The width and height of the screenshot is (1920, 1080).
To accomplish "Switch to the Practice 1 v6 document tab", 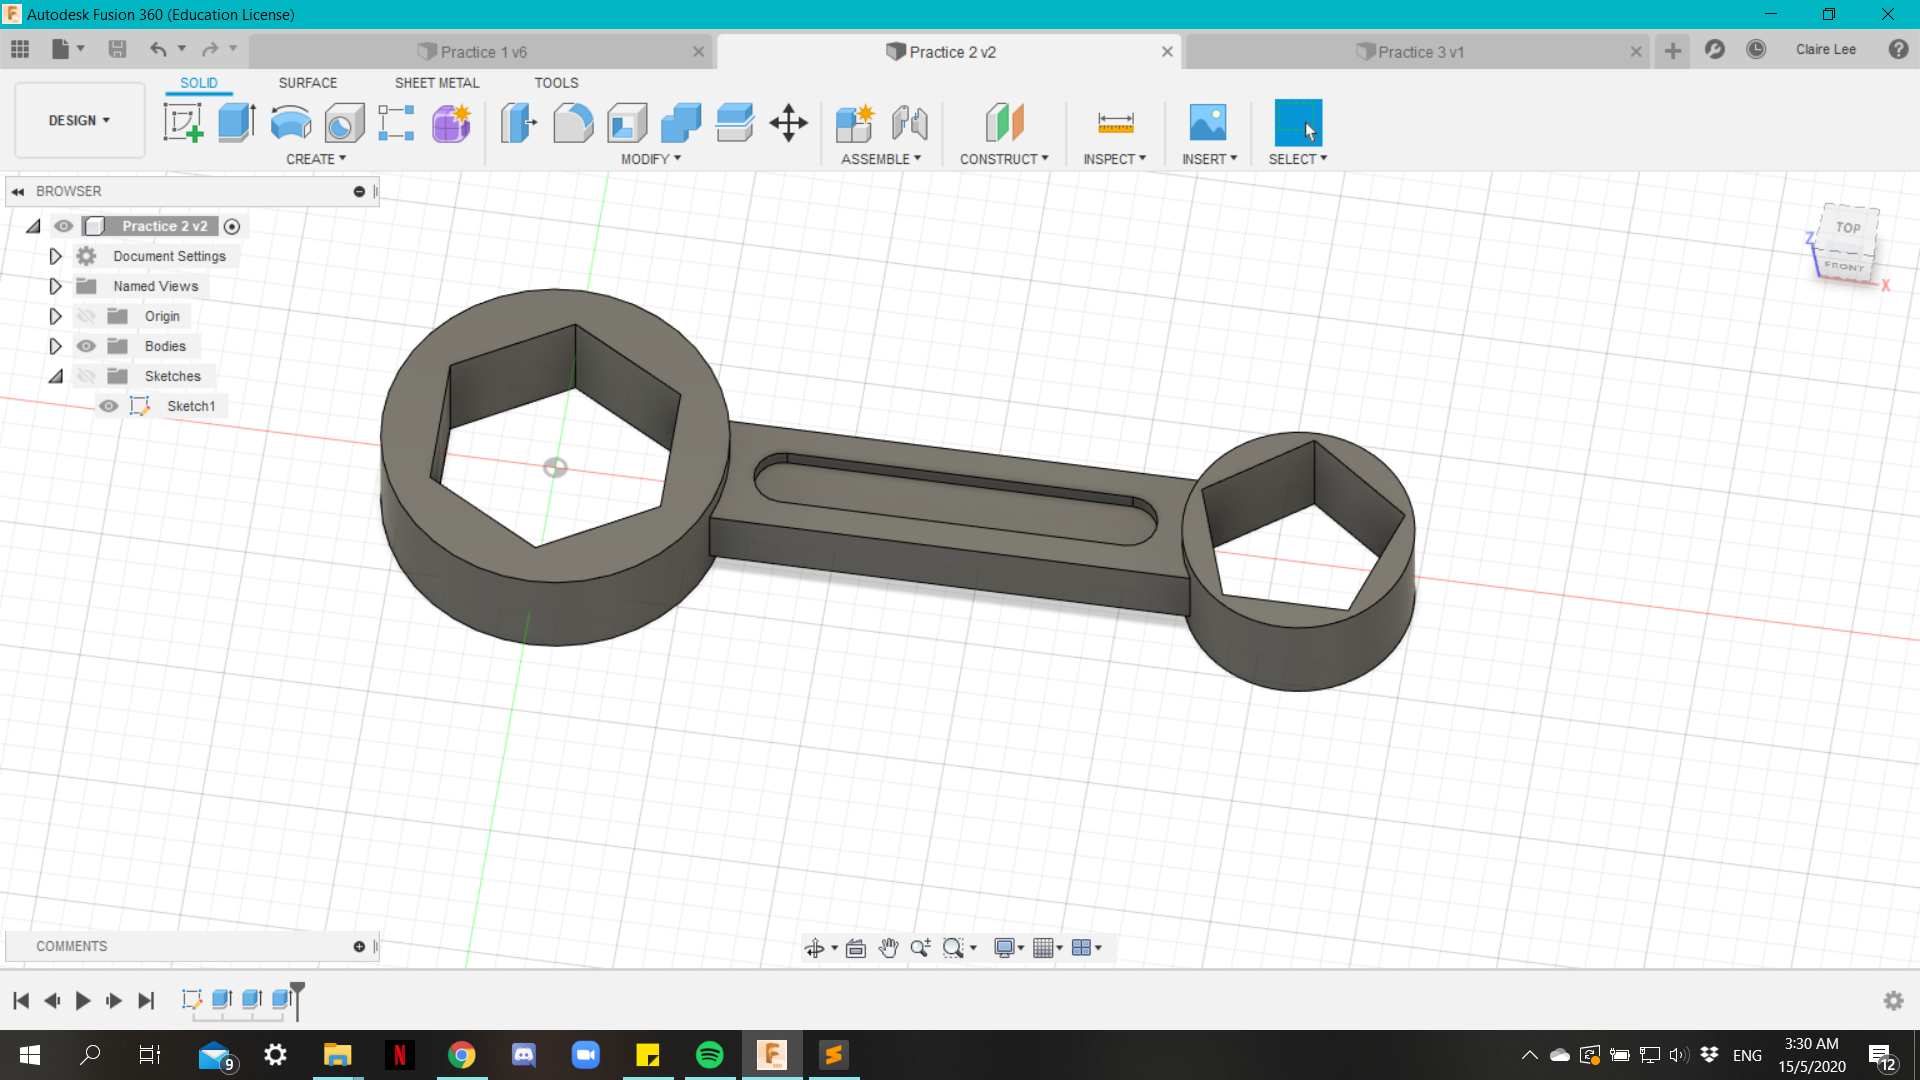I will point(482,52).
